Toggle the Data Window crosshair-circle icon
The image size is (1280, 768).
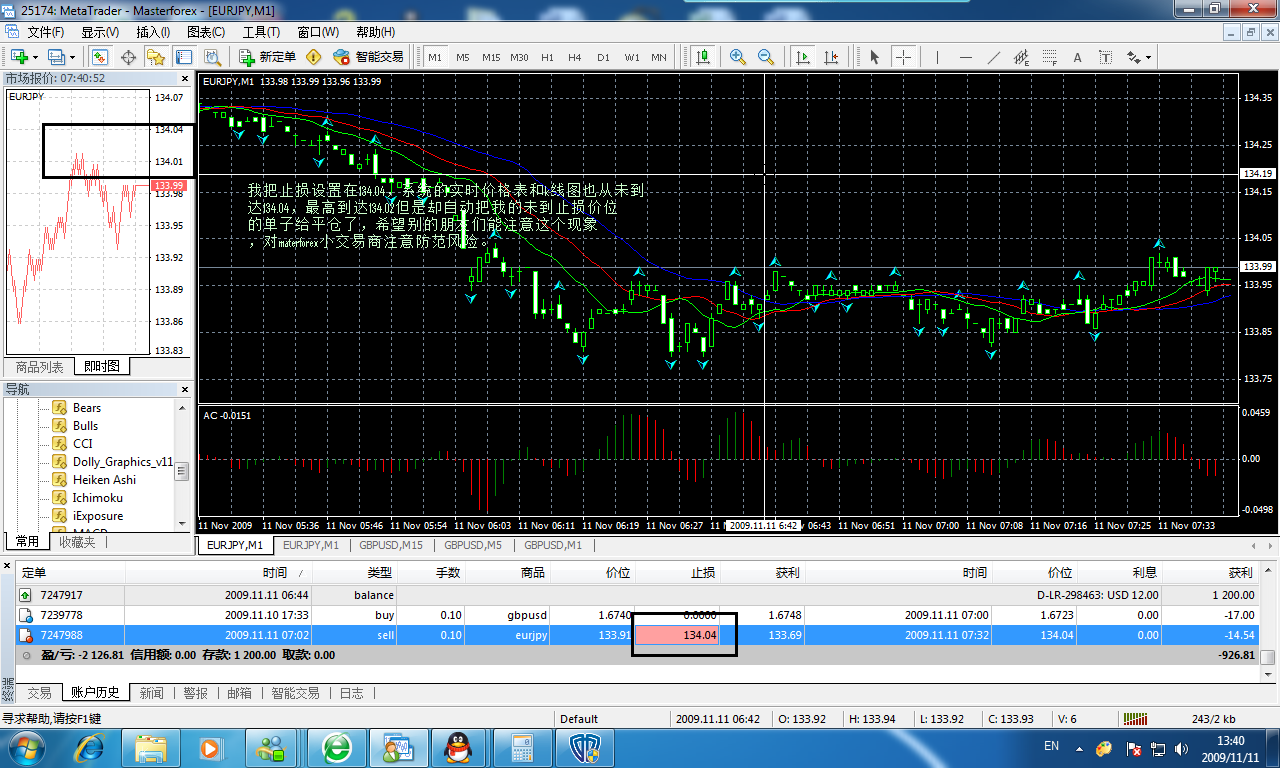coord(129,57)
